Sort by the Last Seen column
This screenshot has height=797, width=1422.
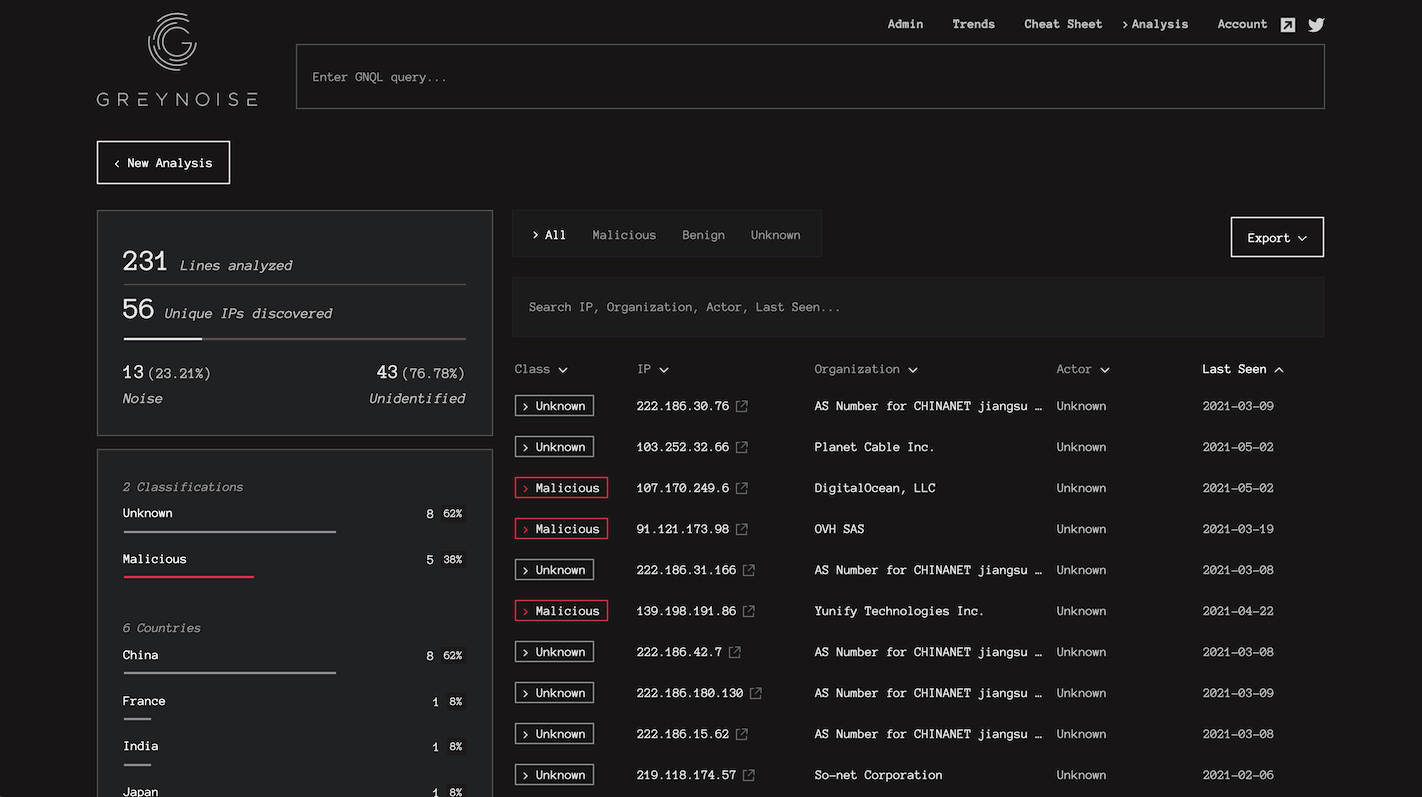1242,369
